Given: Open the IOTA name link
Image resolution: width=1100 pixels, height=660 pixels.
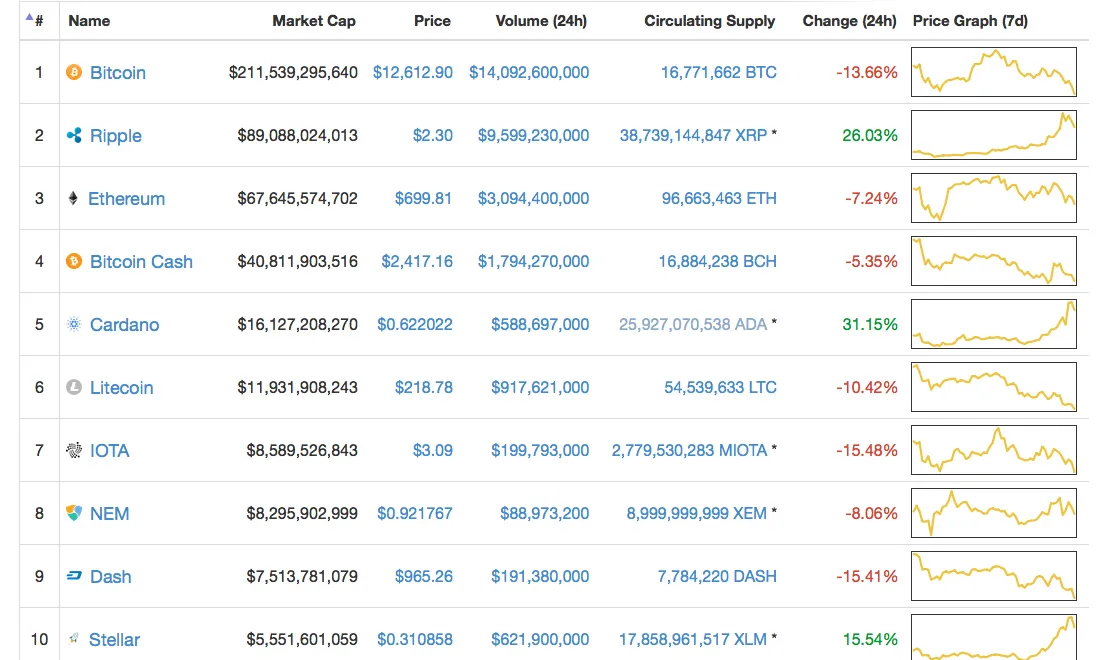Looking at the screenshot, I should tap(109, 451).
